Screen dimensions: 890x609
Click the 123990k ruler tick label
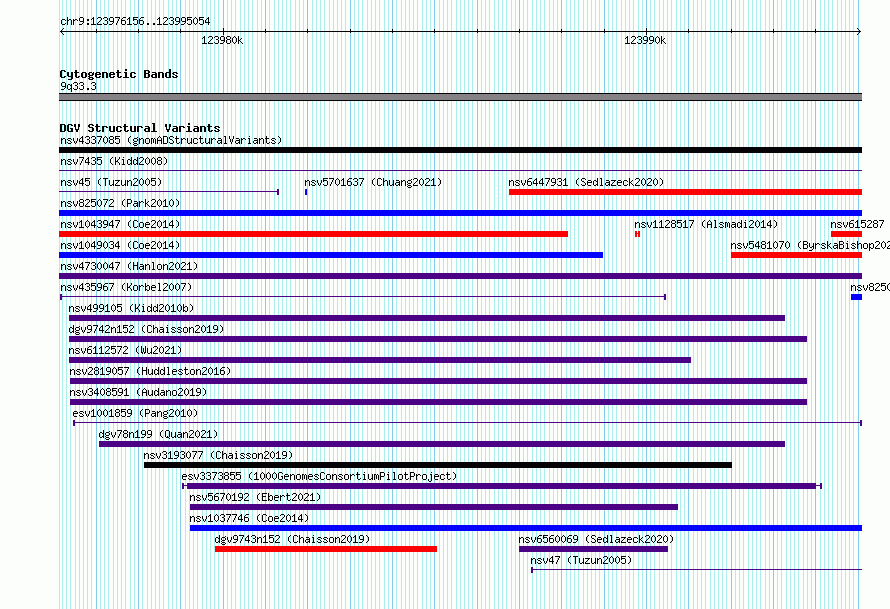point(645,40)
